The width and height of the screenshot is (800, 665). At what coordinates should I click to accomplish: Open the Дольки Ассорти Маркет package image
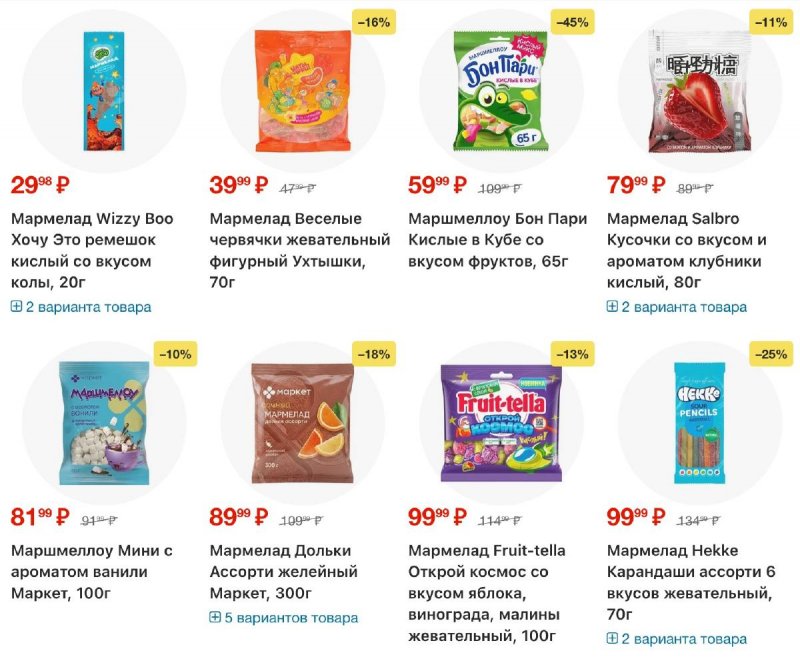pos(303,423)
